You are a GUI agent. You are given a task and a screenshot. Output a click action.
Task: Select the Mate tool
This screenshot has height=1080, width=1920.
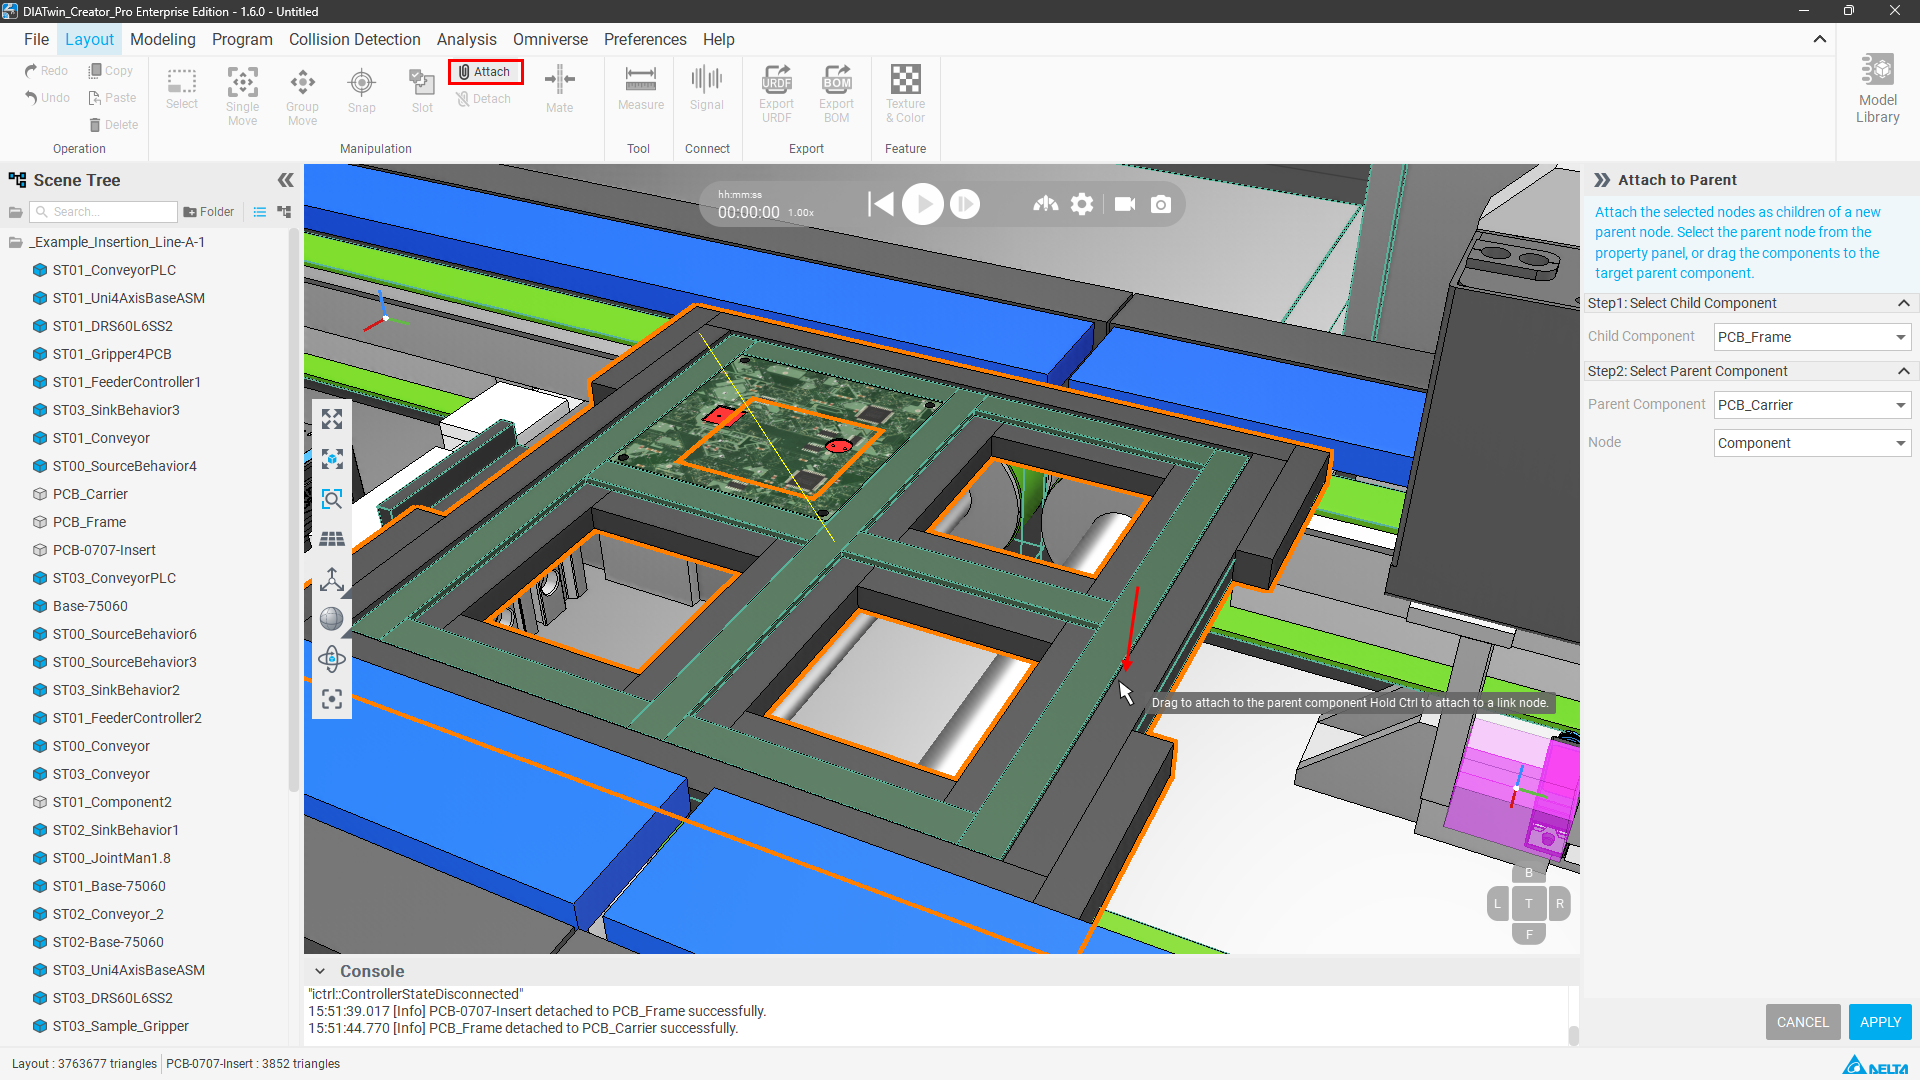click(x=560, y=90)
